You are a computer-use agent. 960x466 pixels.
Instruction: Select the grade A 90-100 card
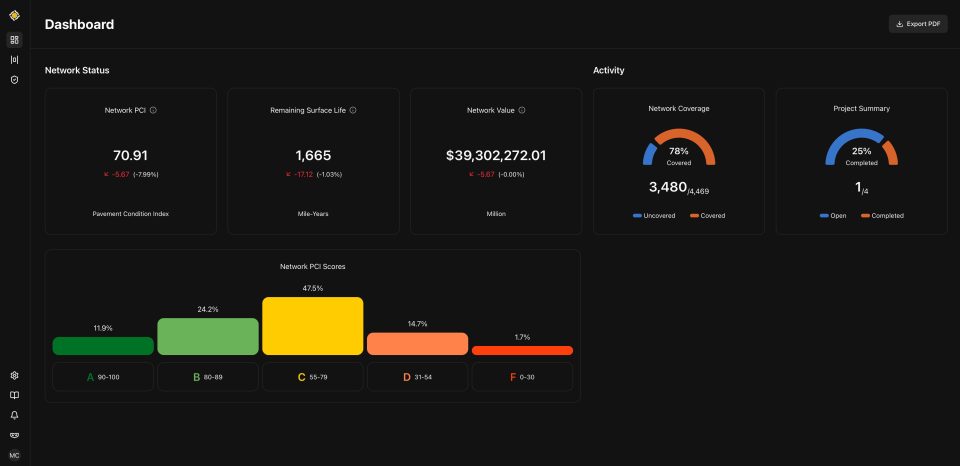pos(103,377)
